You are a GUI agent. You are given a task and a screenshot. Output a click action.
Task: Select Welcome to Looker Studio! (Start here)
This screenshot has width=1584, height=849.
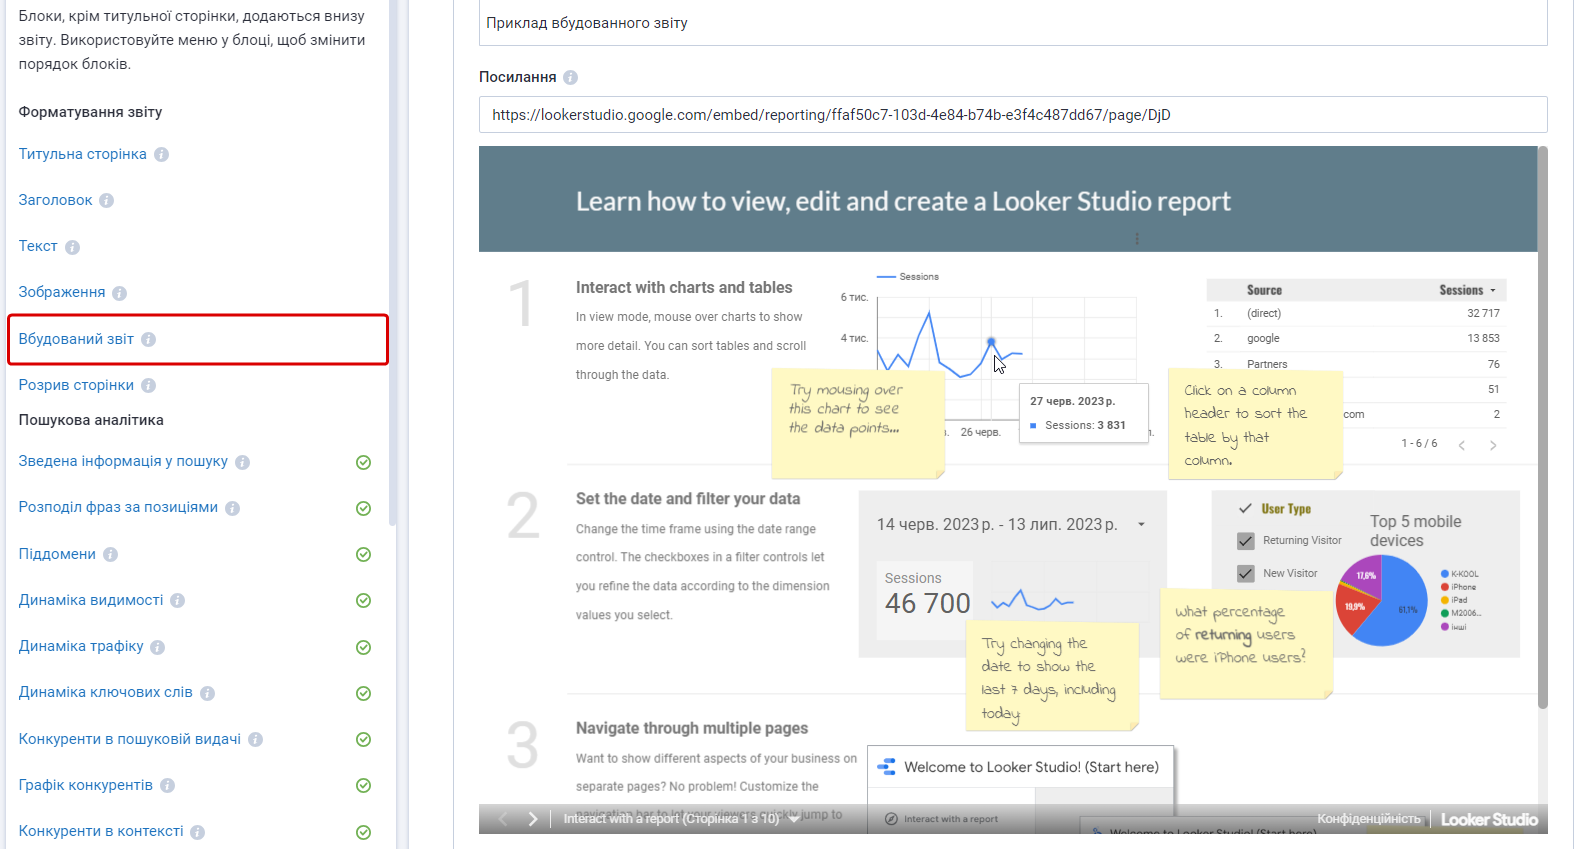1021,767
